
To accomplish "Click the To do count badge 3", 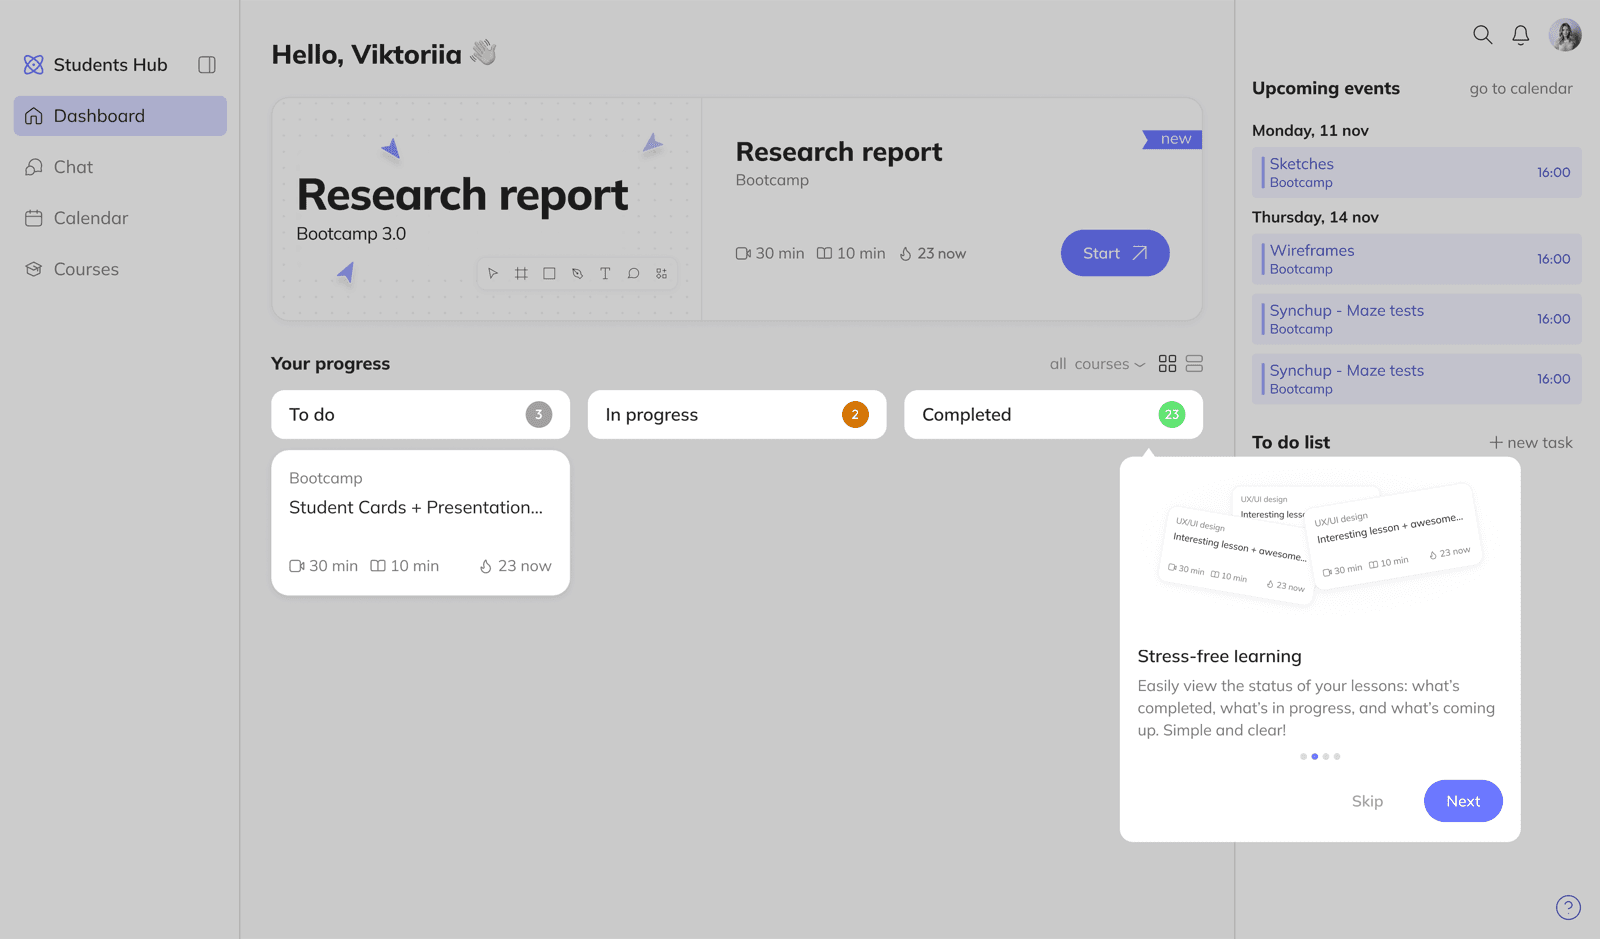I will click(539, 414).
